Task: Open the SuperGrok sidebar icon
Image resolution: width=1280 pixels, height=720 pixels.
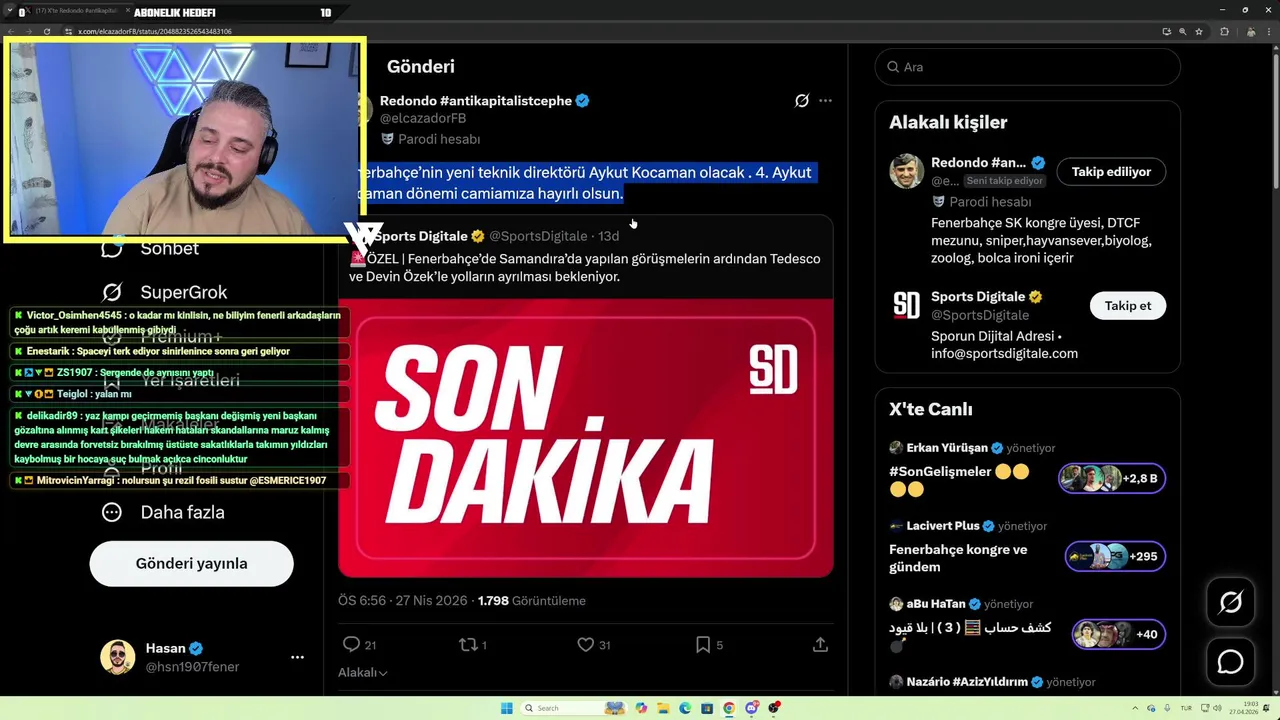Action: click(x=112, y=292)
